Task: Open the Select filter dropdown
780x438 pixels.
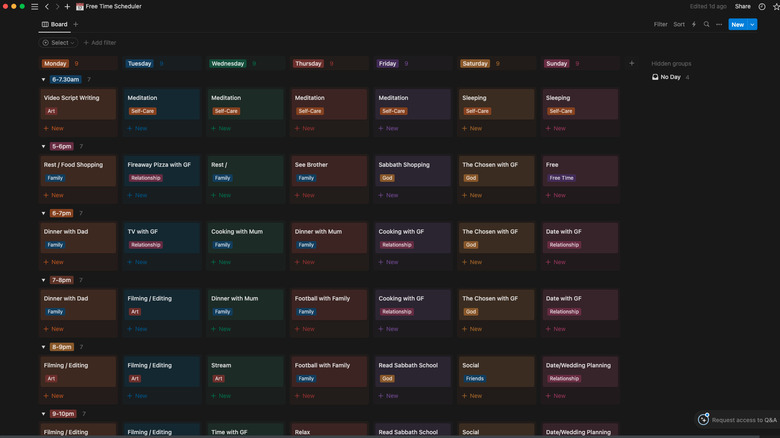Action: 59,43
